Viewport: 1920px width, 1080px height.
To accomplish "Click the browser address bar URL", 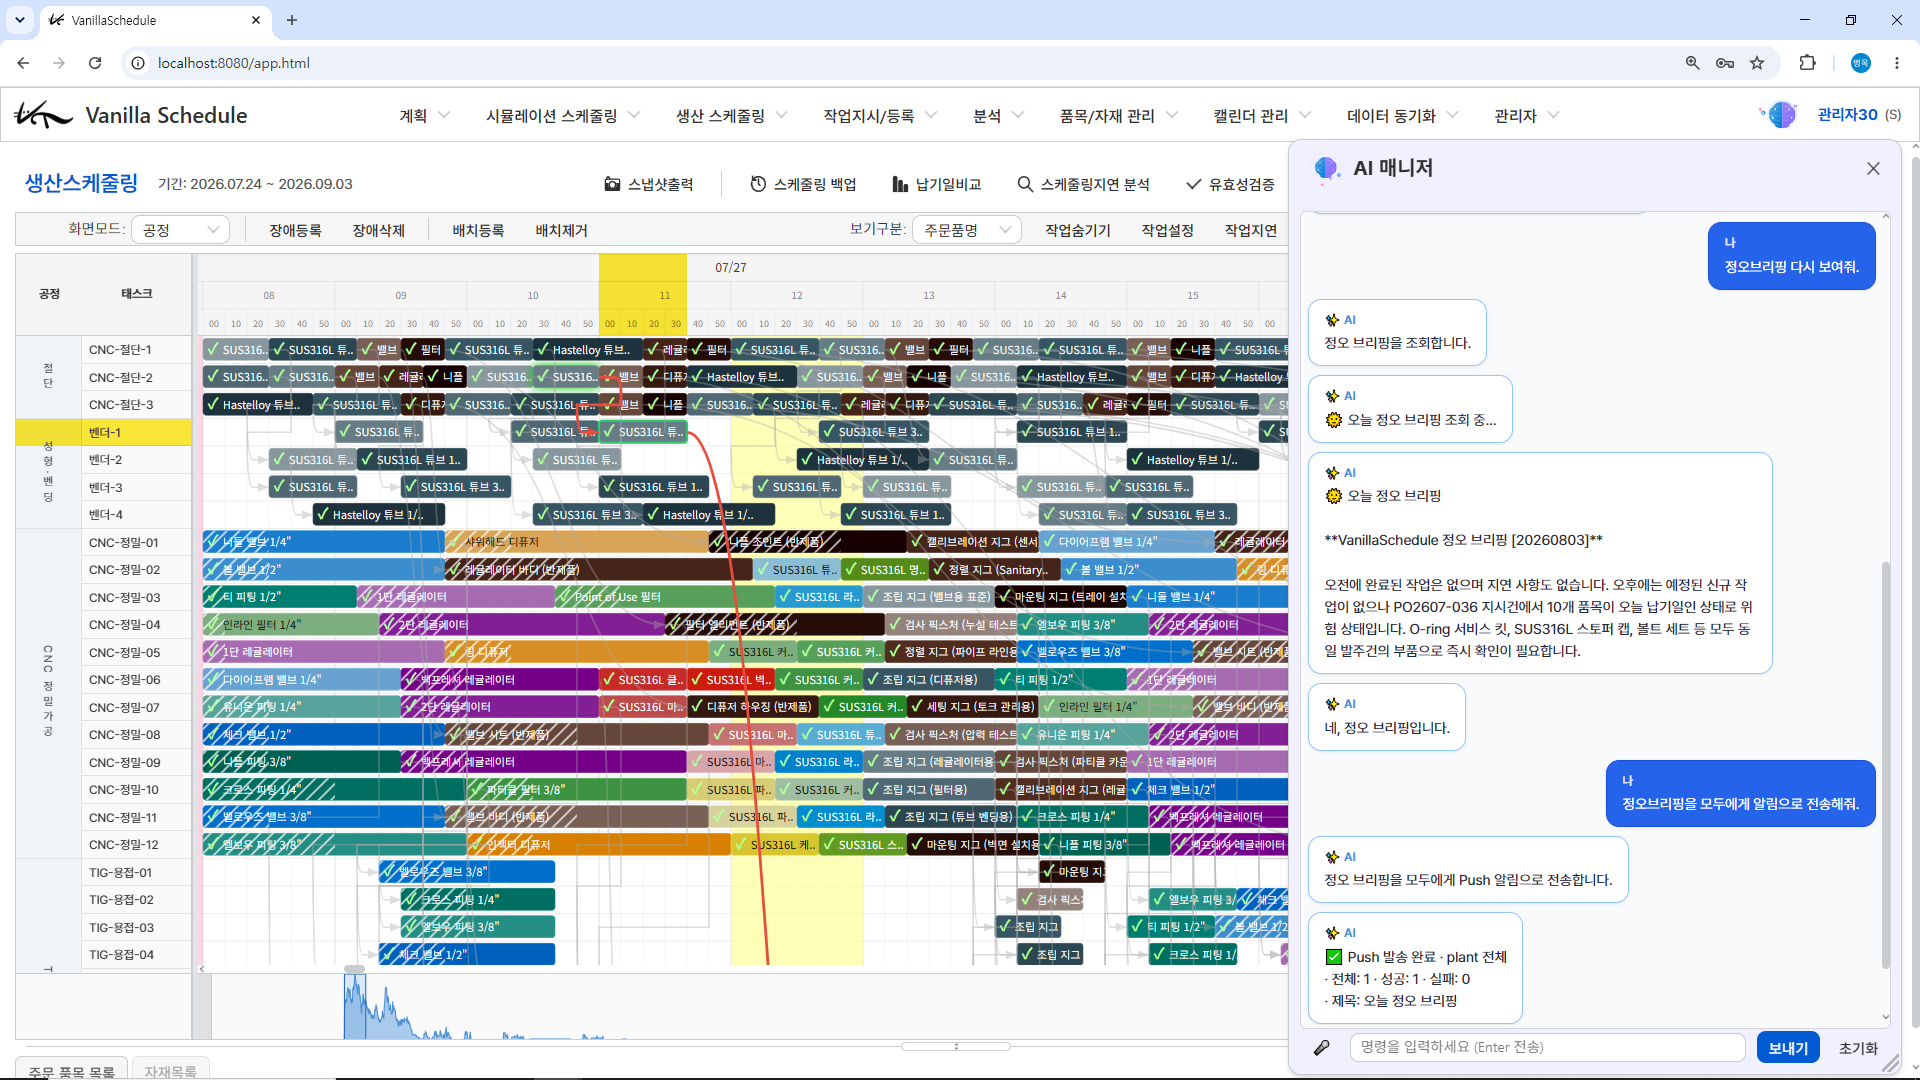I will tap(234, 63).
